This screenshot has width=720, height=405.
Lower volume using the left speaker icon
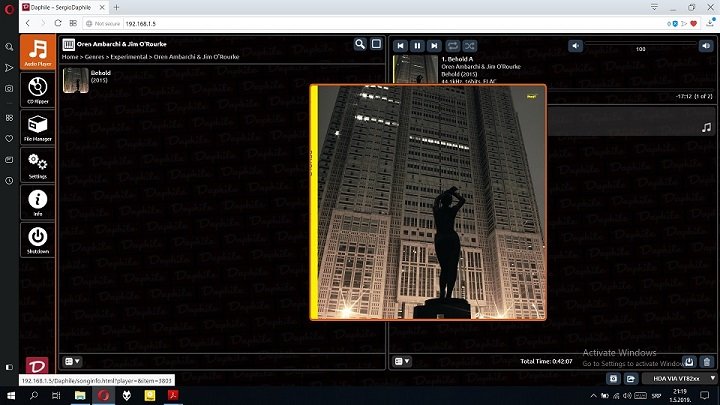575,45
